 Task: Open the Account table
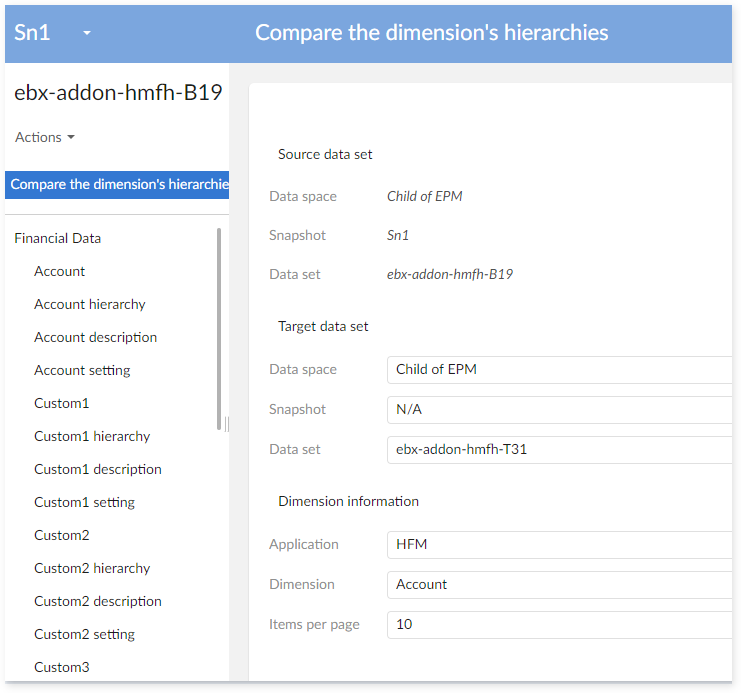59,271
